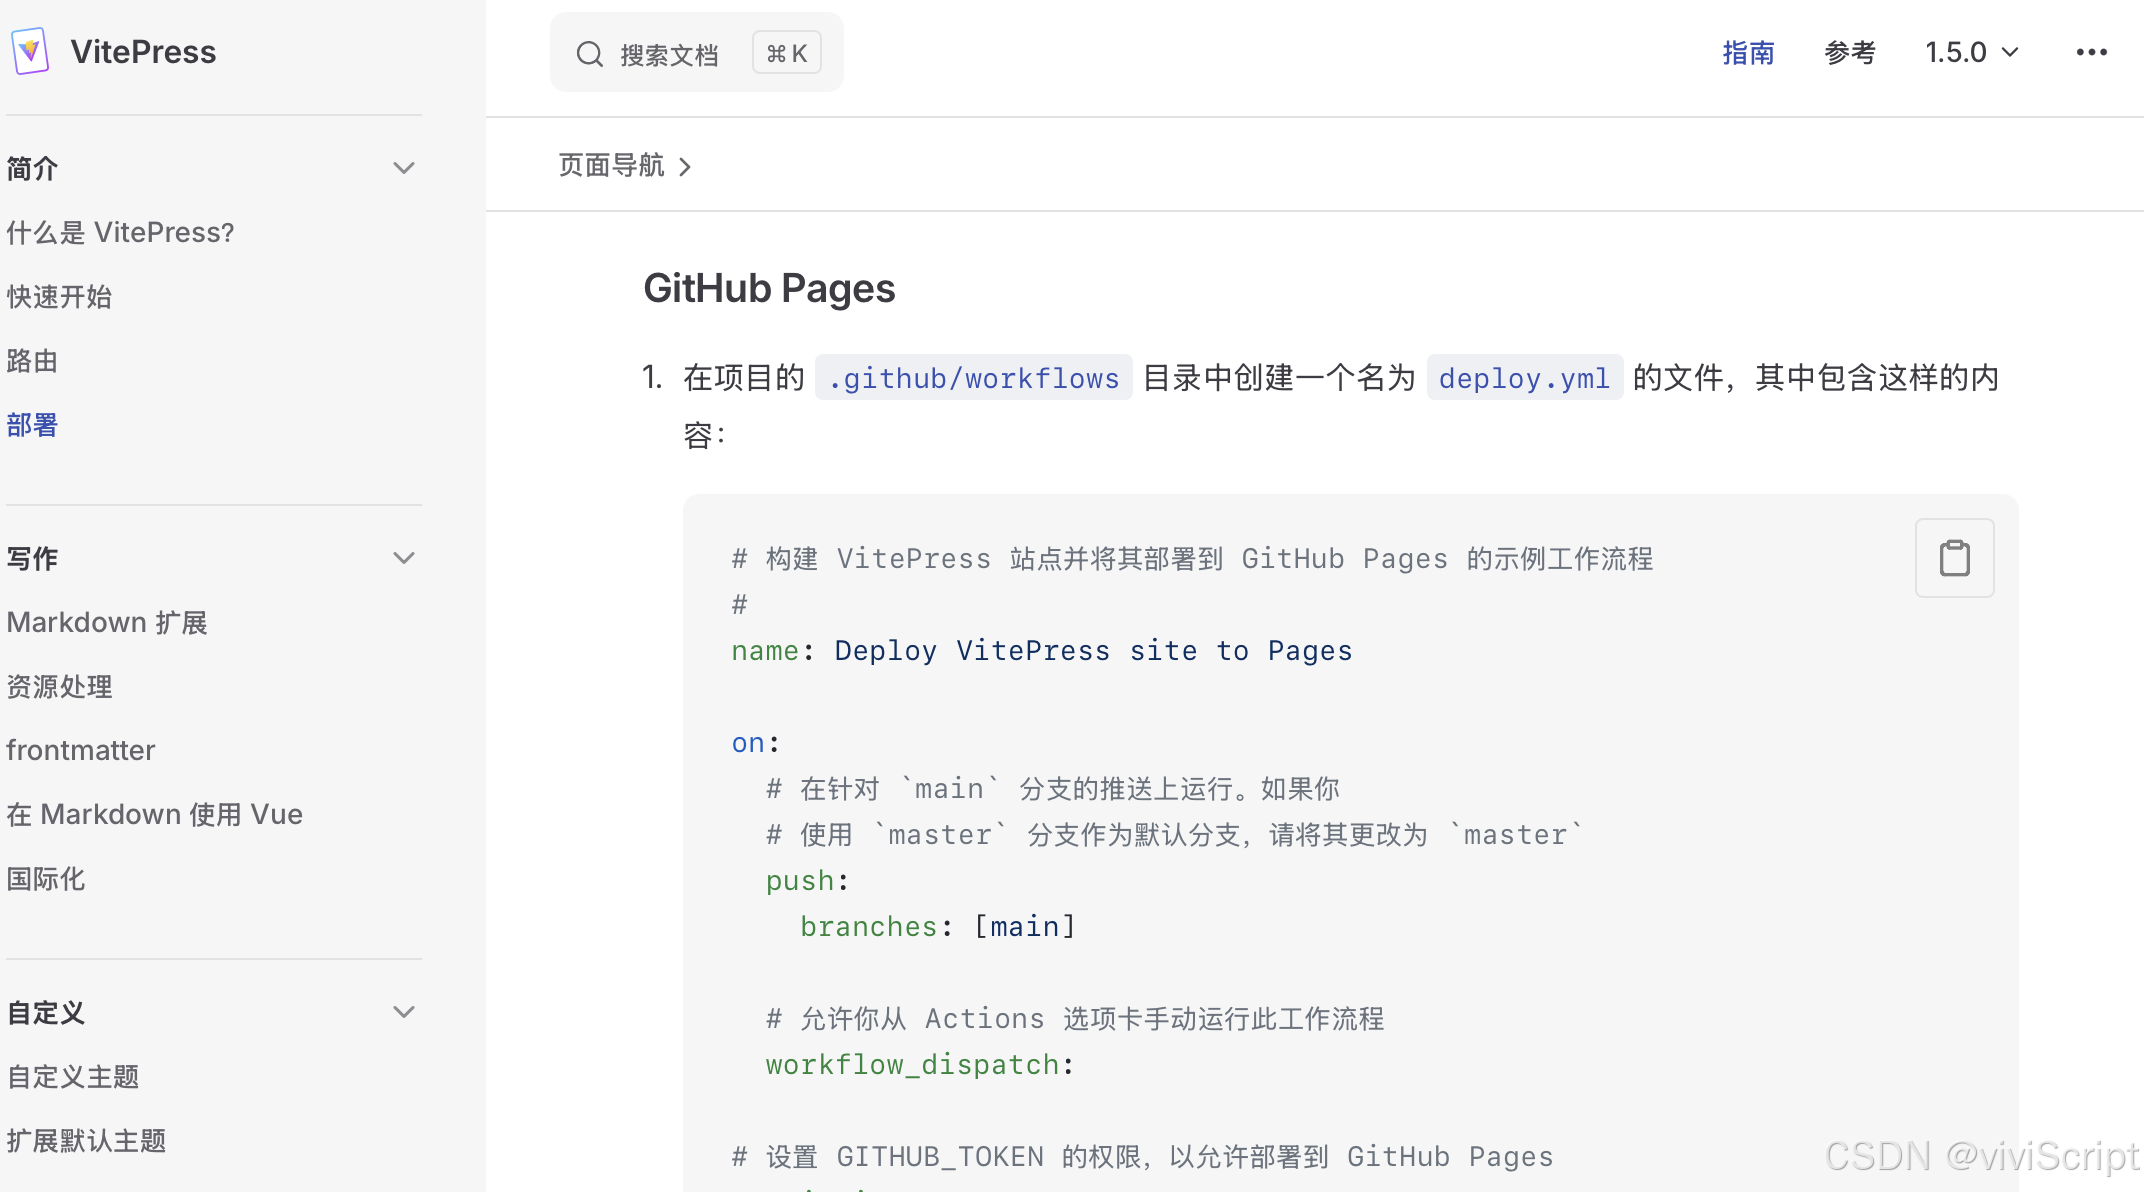Image resolution: width=2144 pixels, height=1192 pixels.
Task: Click the 'branches: [main]' code line
Action: [938, 927]
